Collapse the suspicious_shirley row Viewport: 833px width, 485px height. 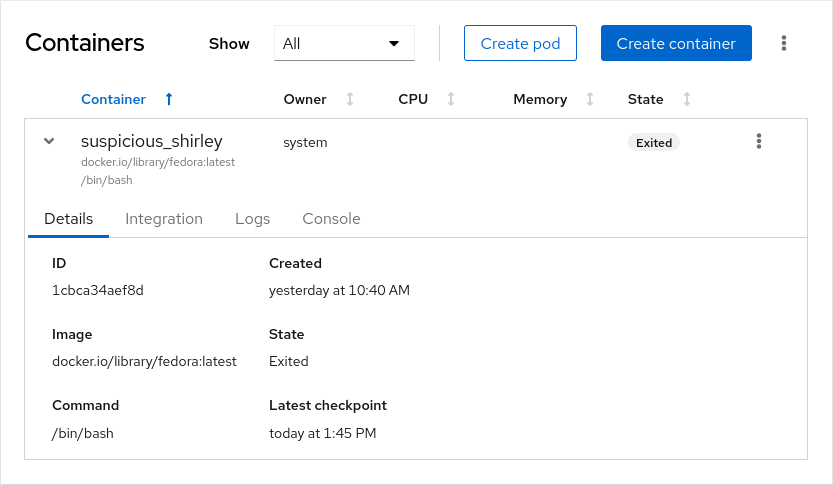(x=49, y=142)
